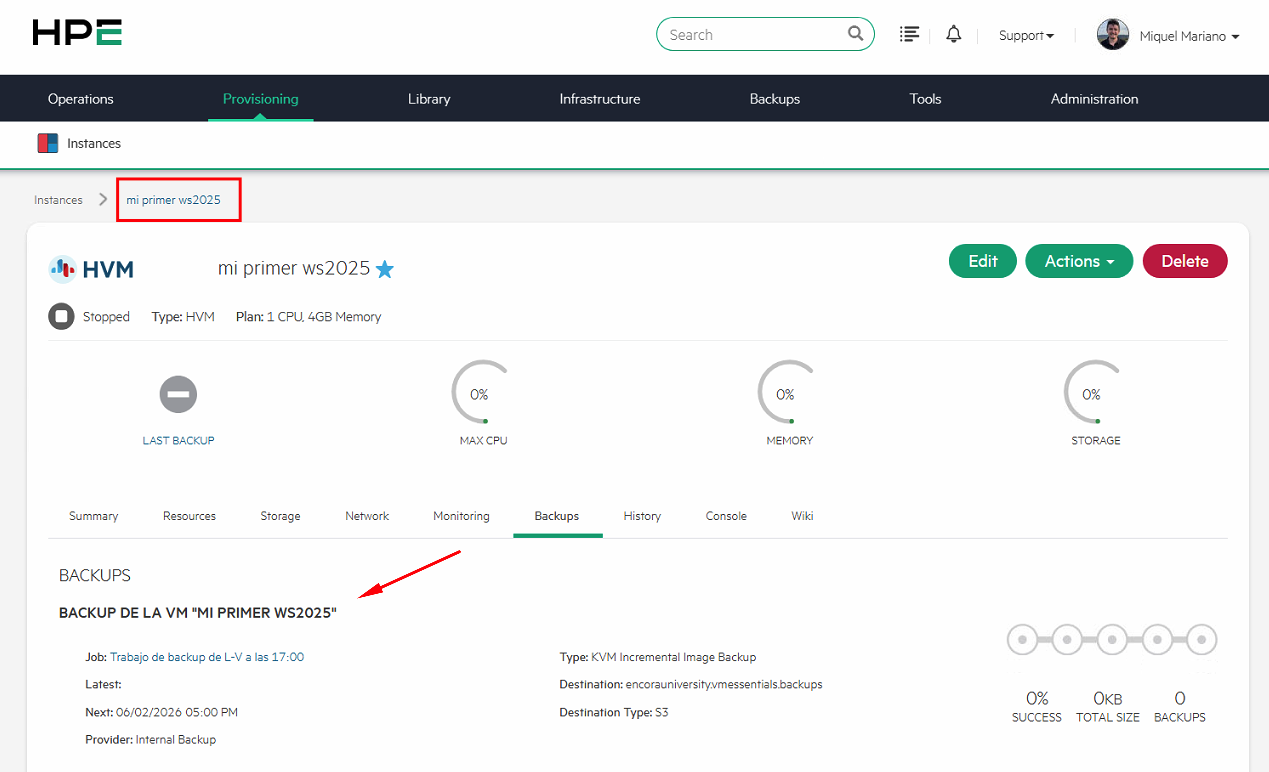Open the Actions dropdown button

coord(1078,261)
